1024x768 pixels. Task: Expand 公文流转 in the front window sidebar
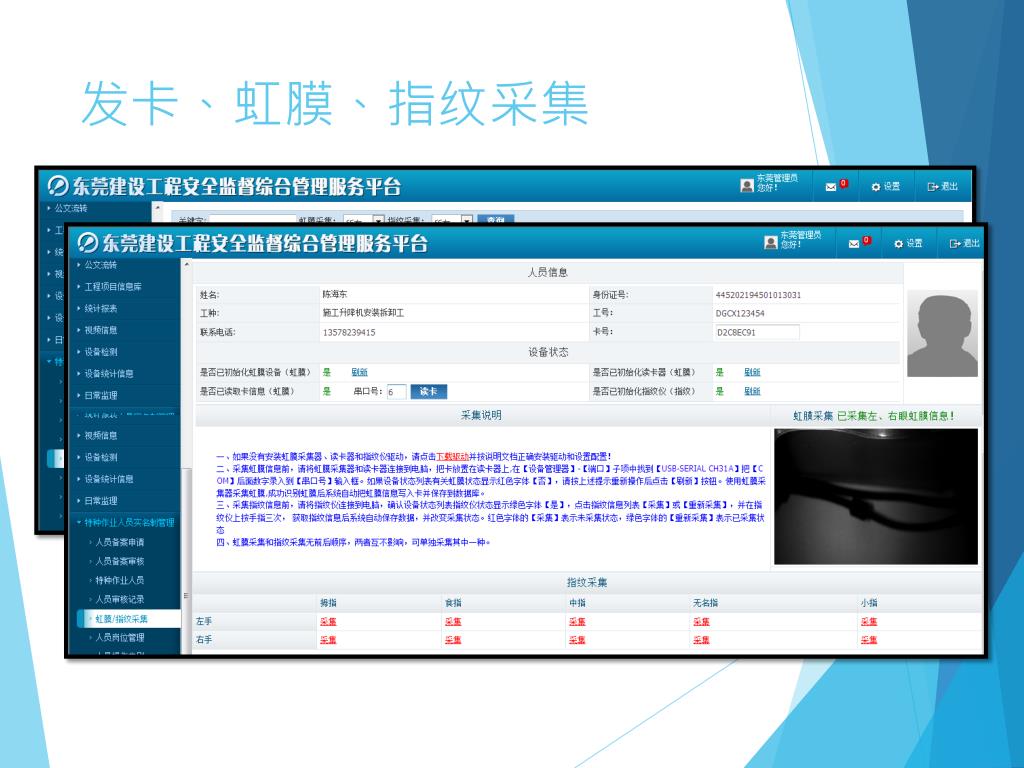[101, 264]
